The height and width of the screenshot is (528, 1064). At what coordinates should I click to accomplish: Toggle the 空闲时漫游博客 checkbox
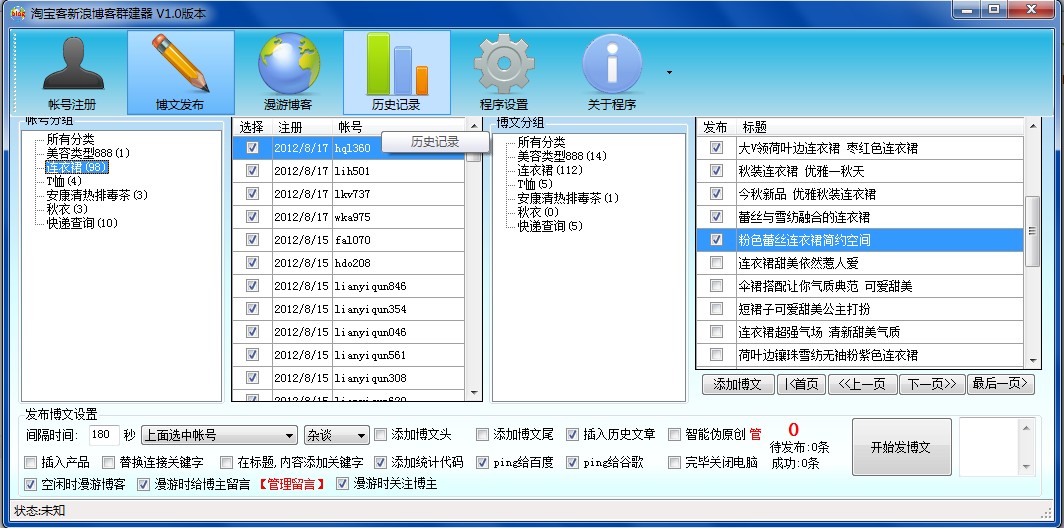pyautogui.click(x=30, y=484)
